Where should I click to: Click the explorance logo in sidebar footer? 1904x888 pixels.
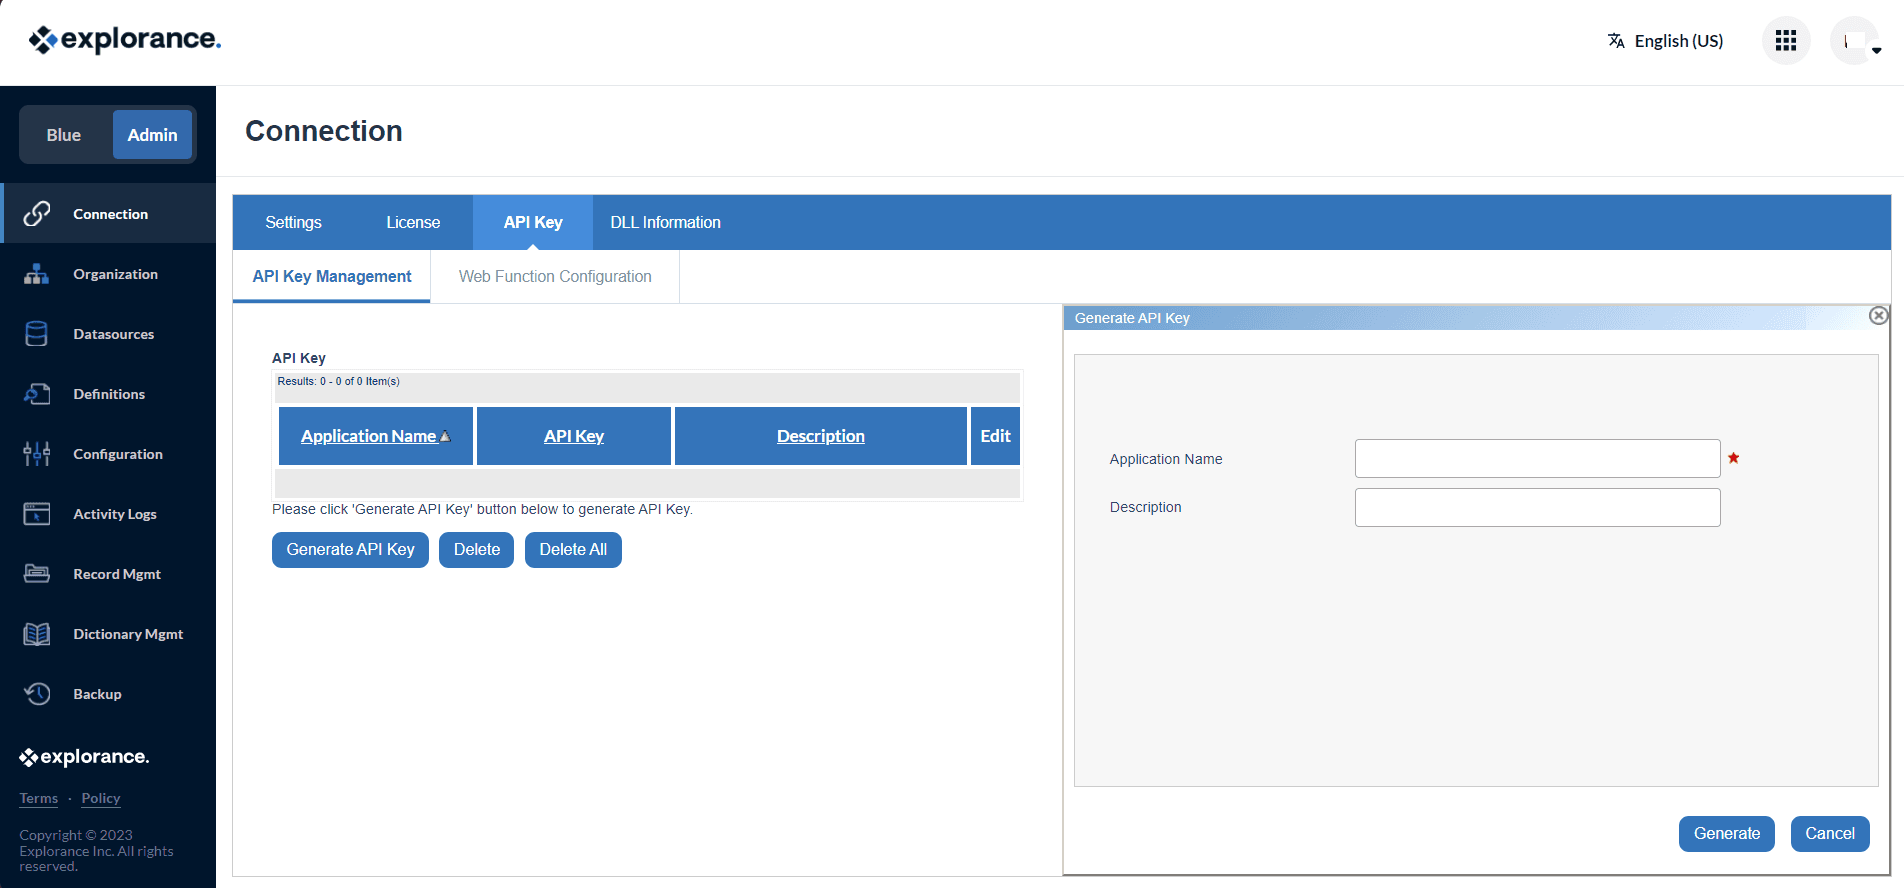coord(84,757)
